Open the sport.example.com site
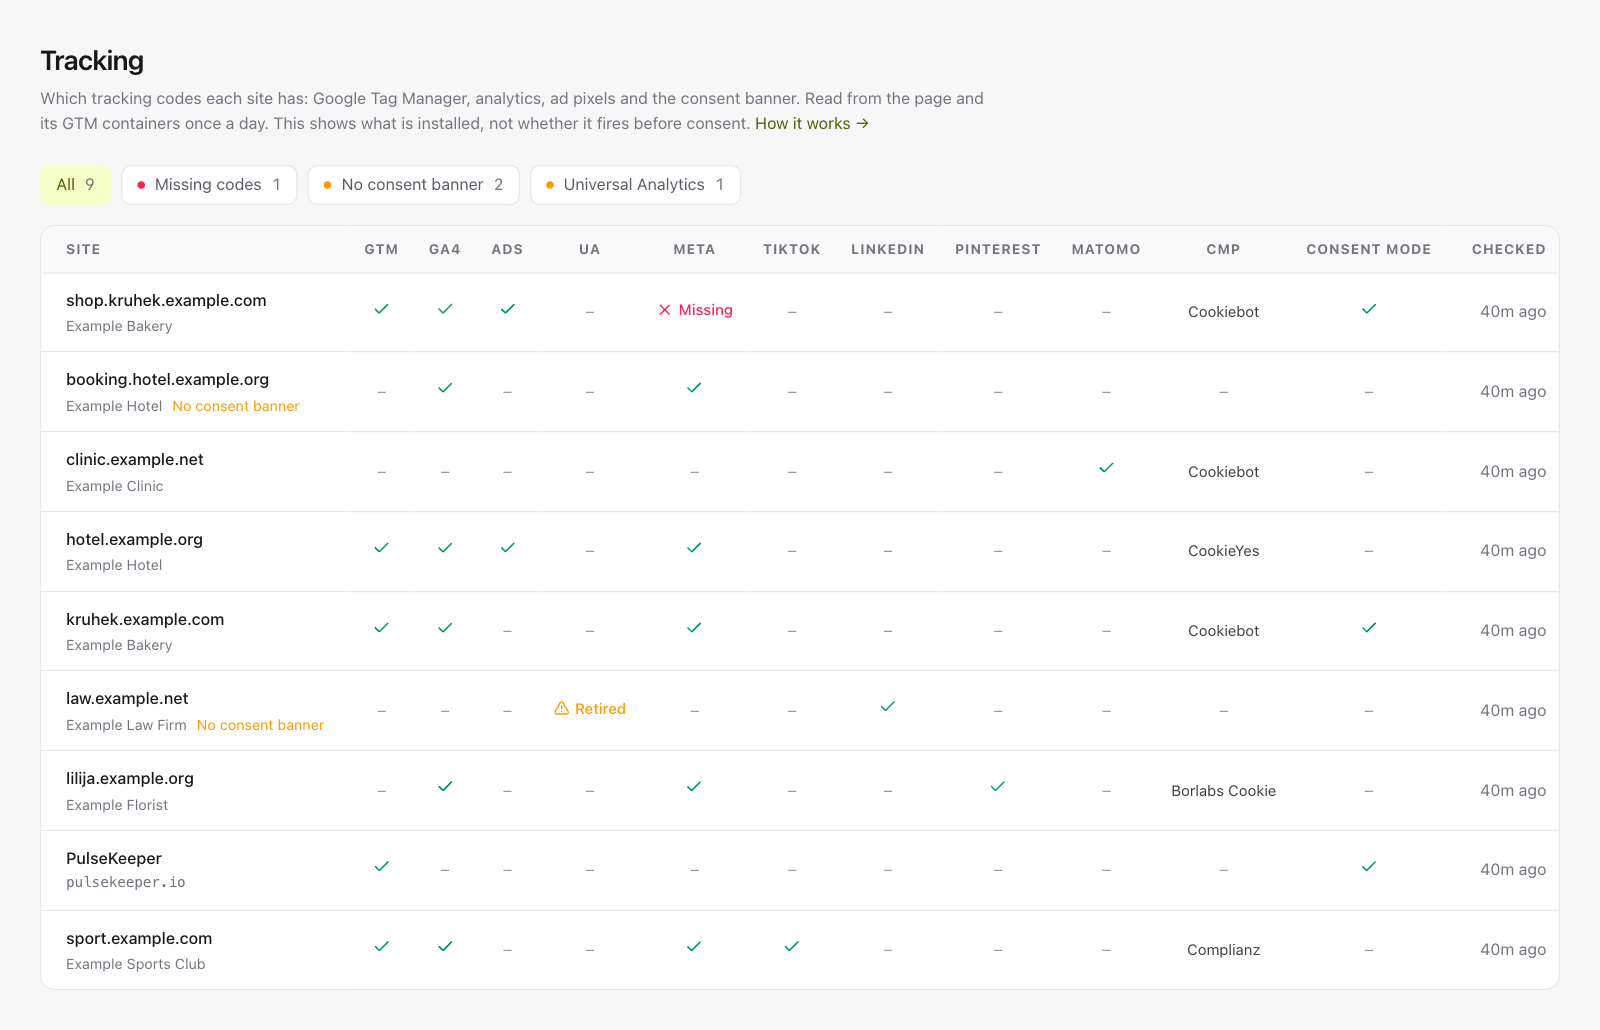Screen dimensions: 1600x1030 (x=139, y=939)
